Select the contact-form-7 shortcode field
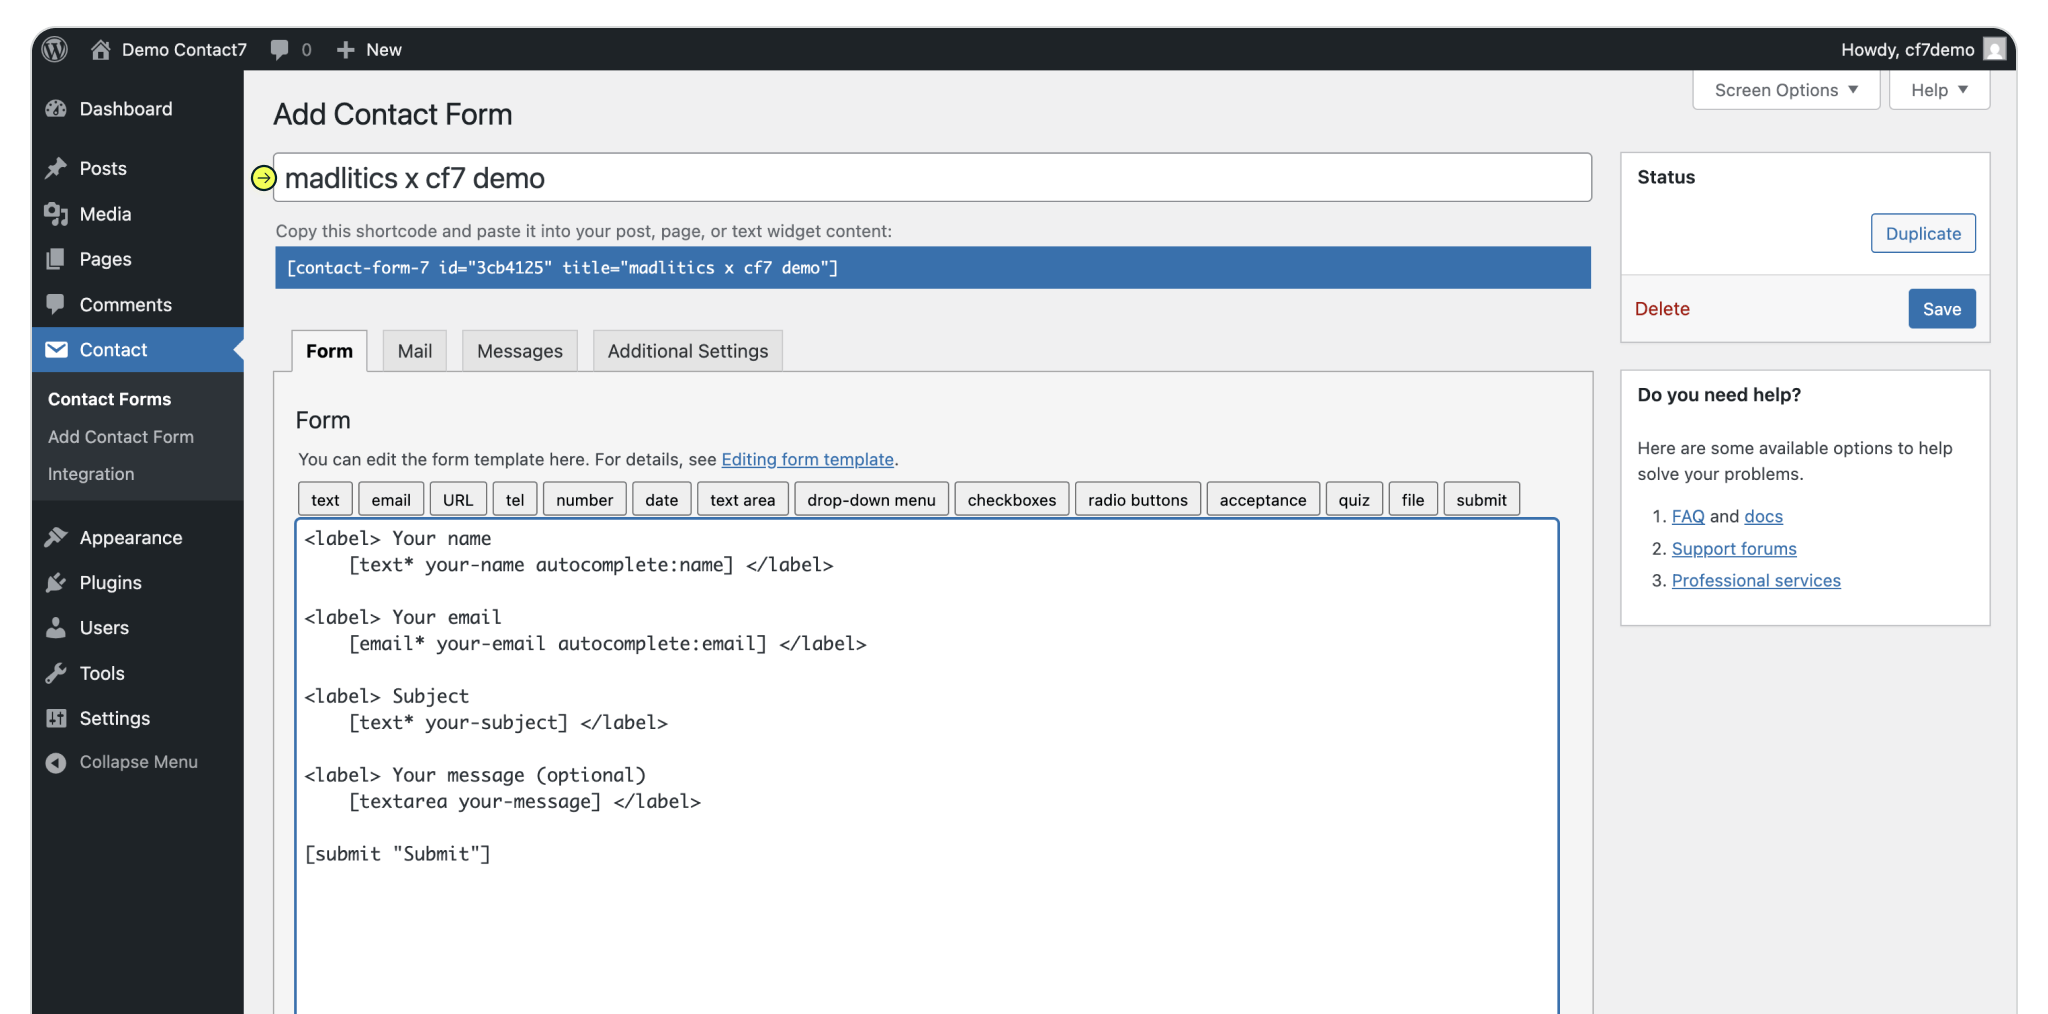 point(932,268)
